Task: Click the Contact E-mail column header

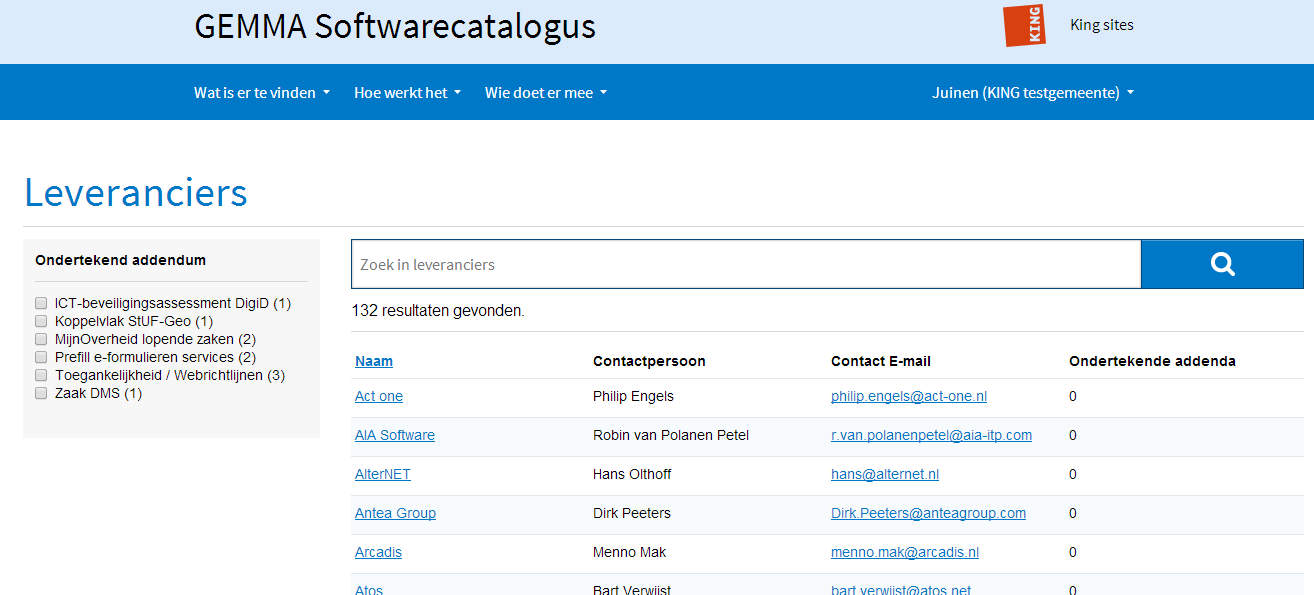Action: [x=881, y=361]
